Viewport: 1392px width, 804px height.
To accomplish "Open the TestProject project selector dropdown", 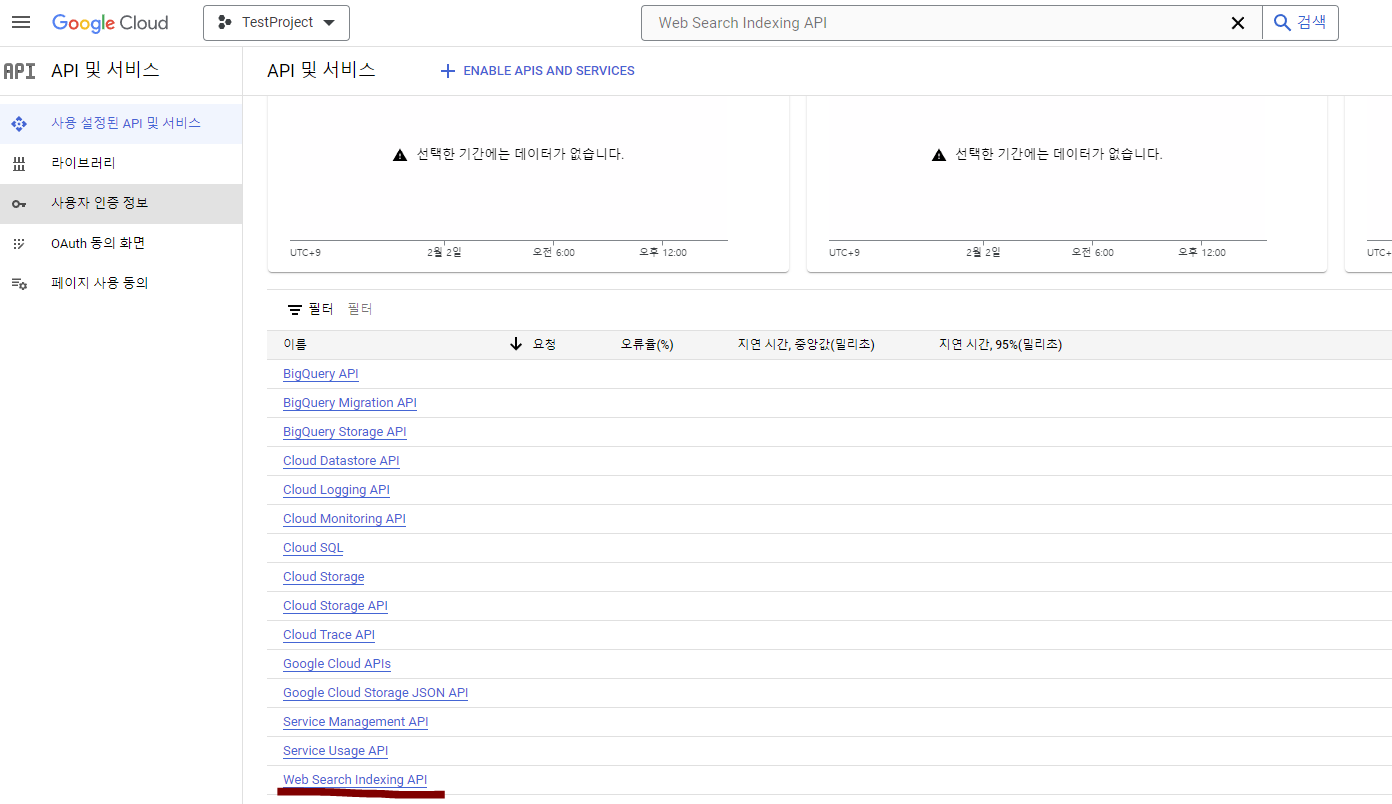I will point(276,22).
